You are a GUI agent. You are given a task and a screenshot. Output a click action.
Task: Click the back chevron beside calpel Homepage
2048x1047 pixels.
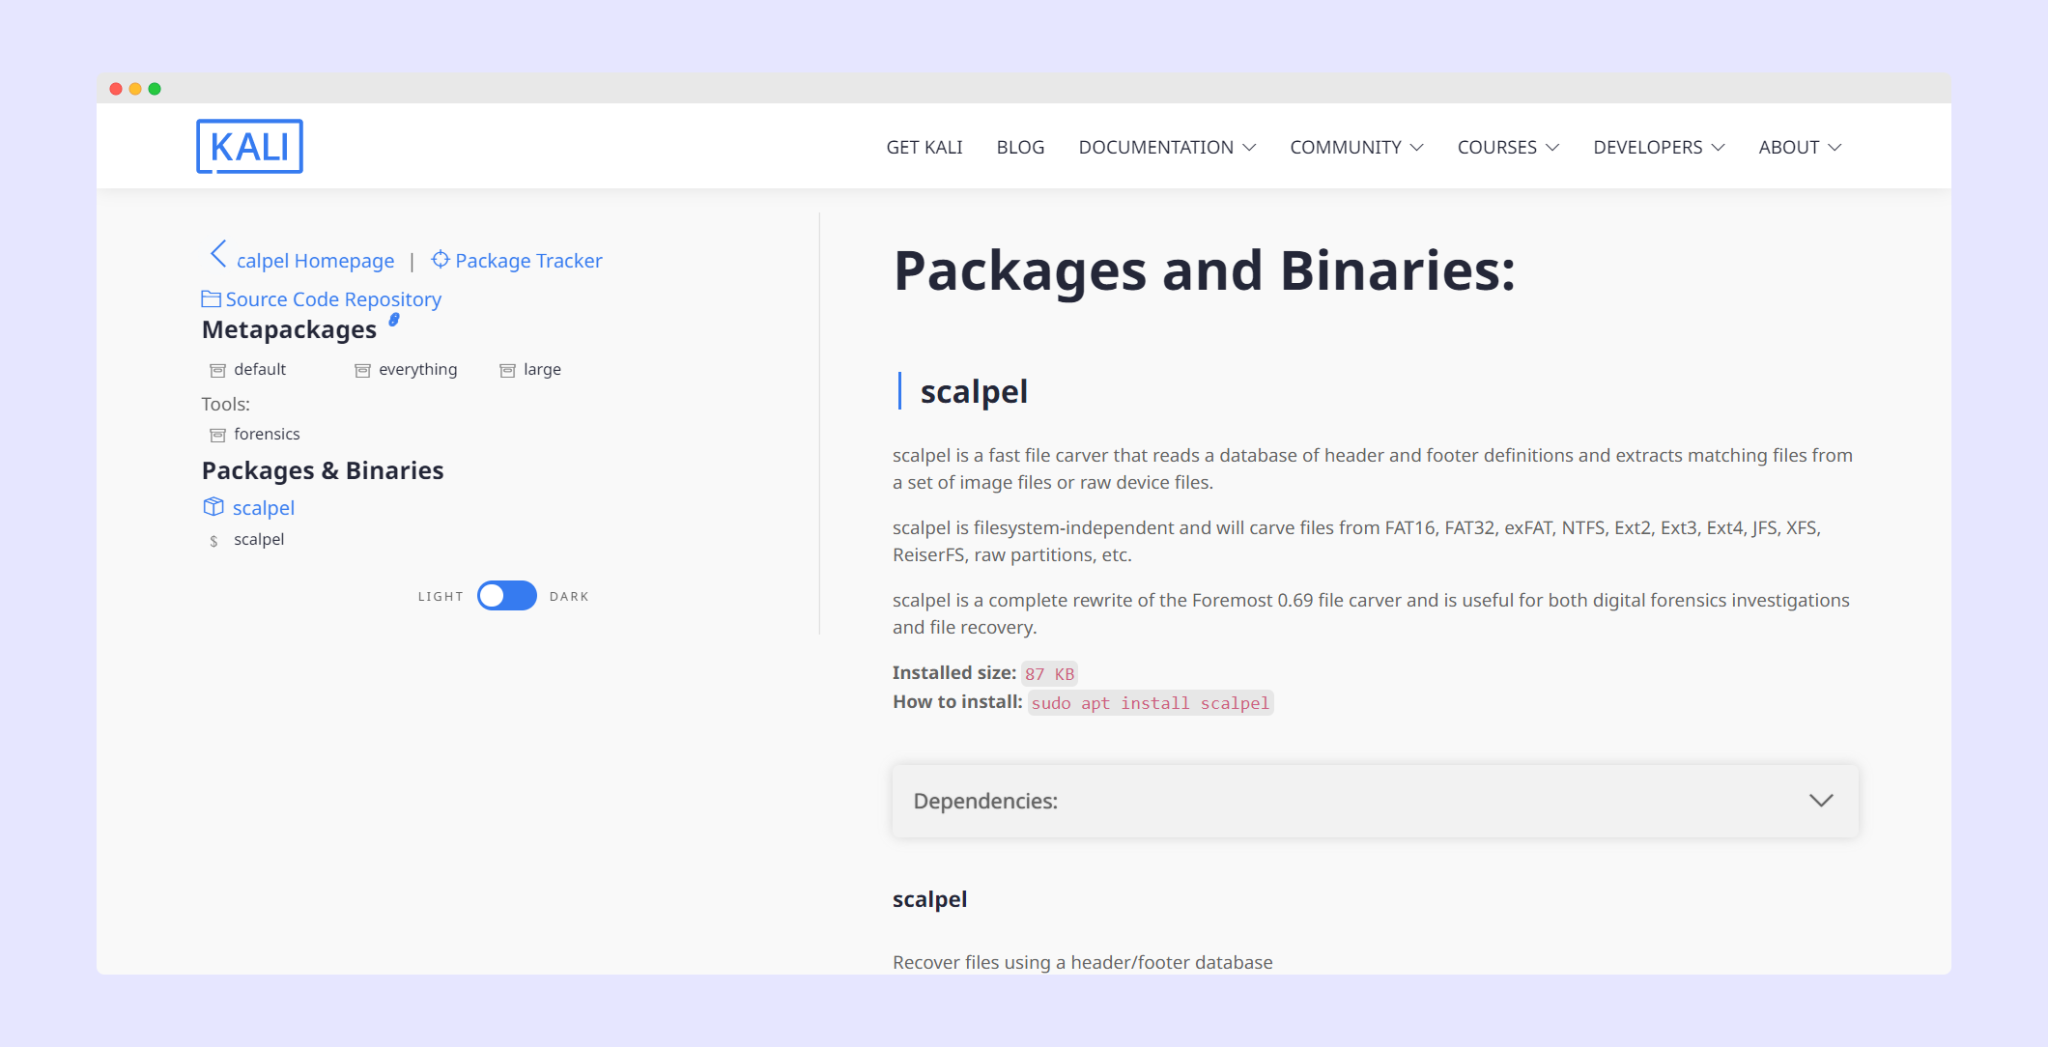point(218,255)
